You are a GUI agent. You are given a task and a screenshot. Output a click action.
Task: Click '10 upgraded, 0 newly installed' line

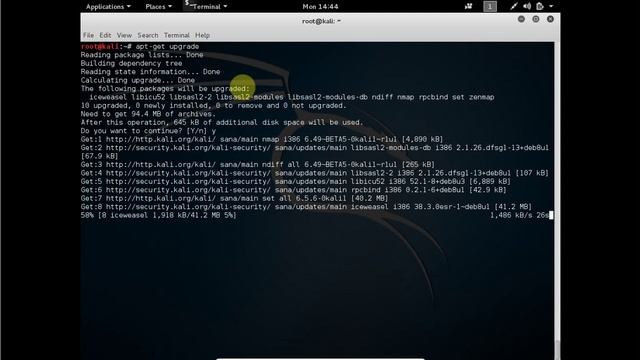[213, 106]
